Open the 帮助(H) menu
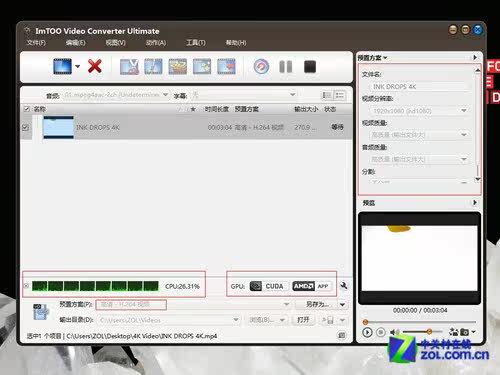The height and width of the screenshot is (375, 500). (x=236, y=43)
